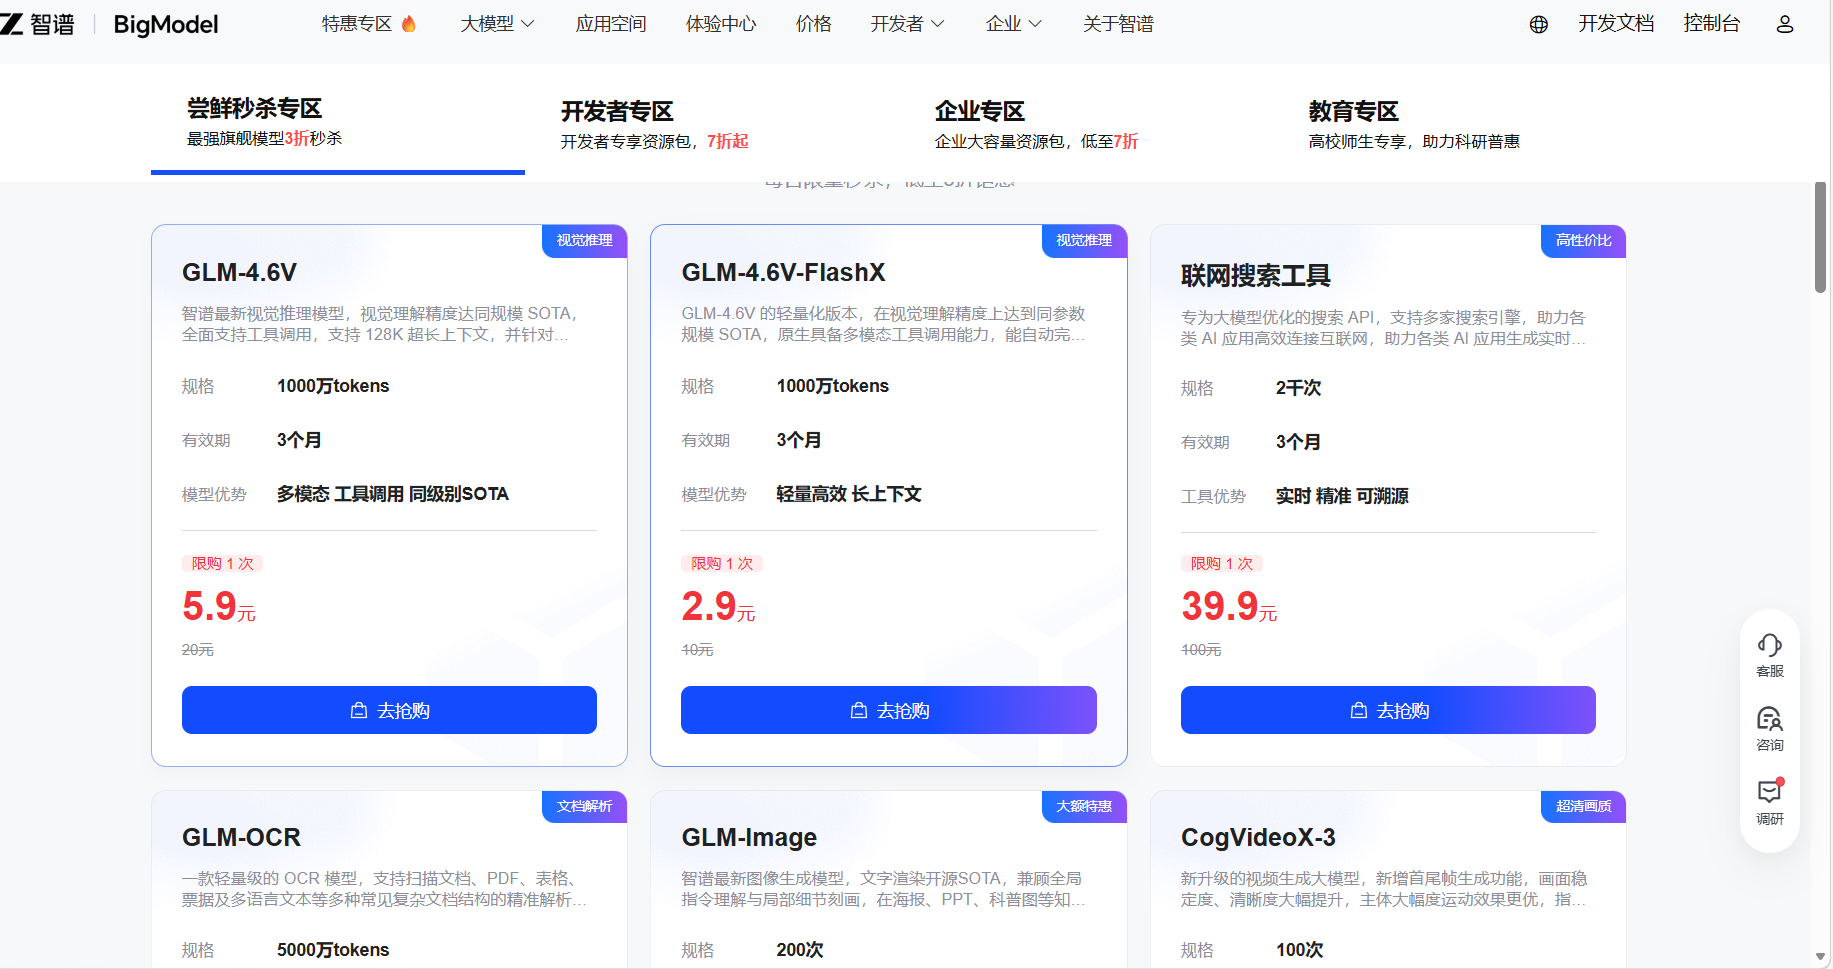Click the 视觉推理 tag on GLM-4.6V card
The width and height of the screenshot is (1833, 969).
coord(585,241)
